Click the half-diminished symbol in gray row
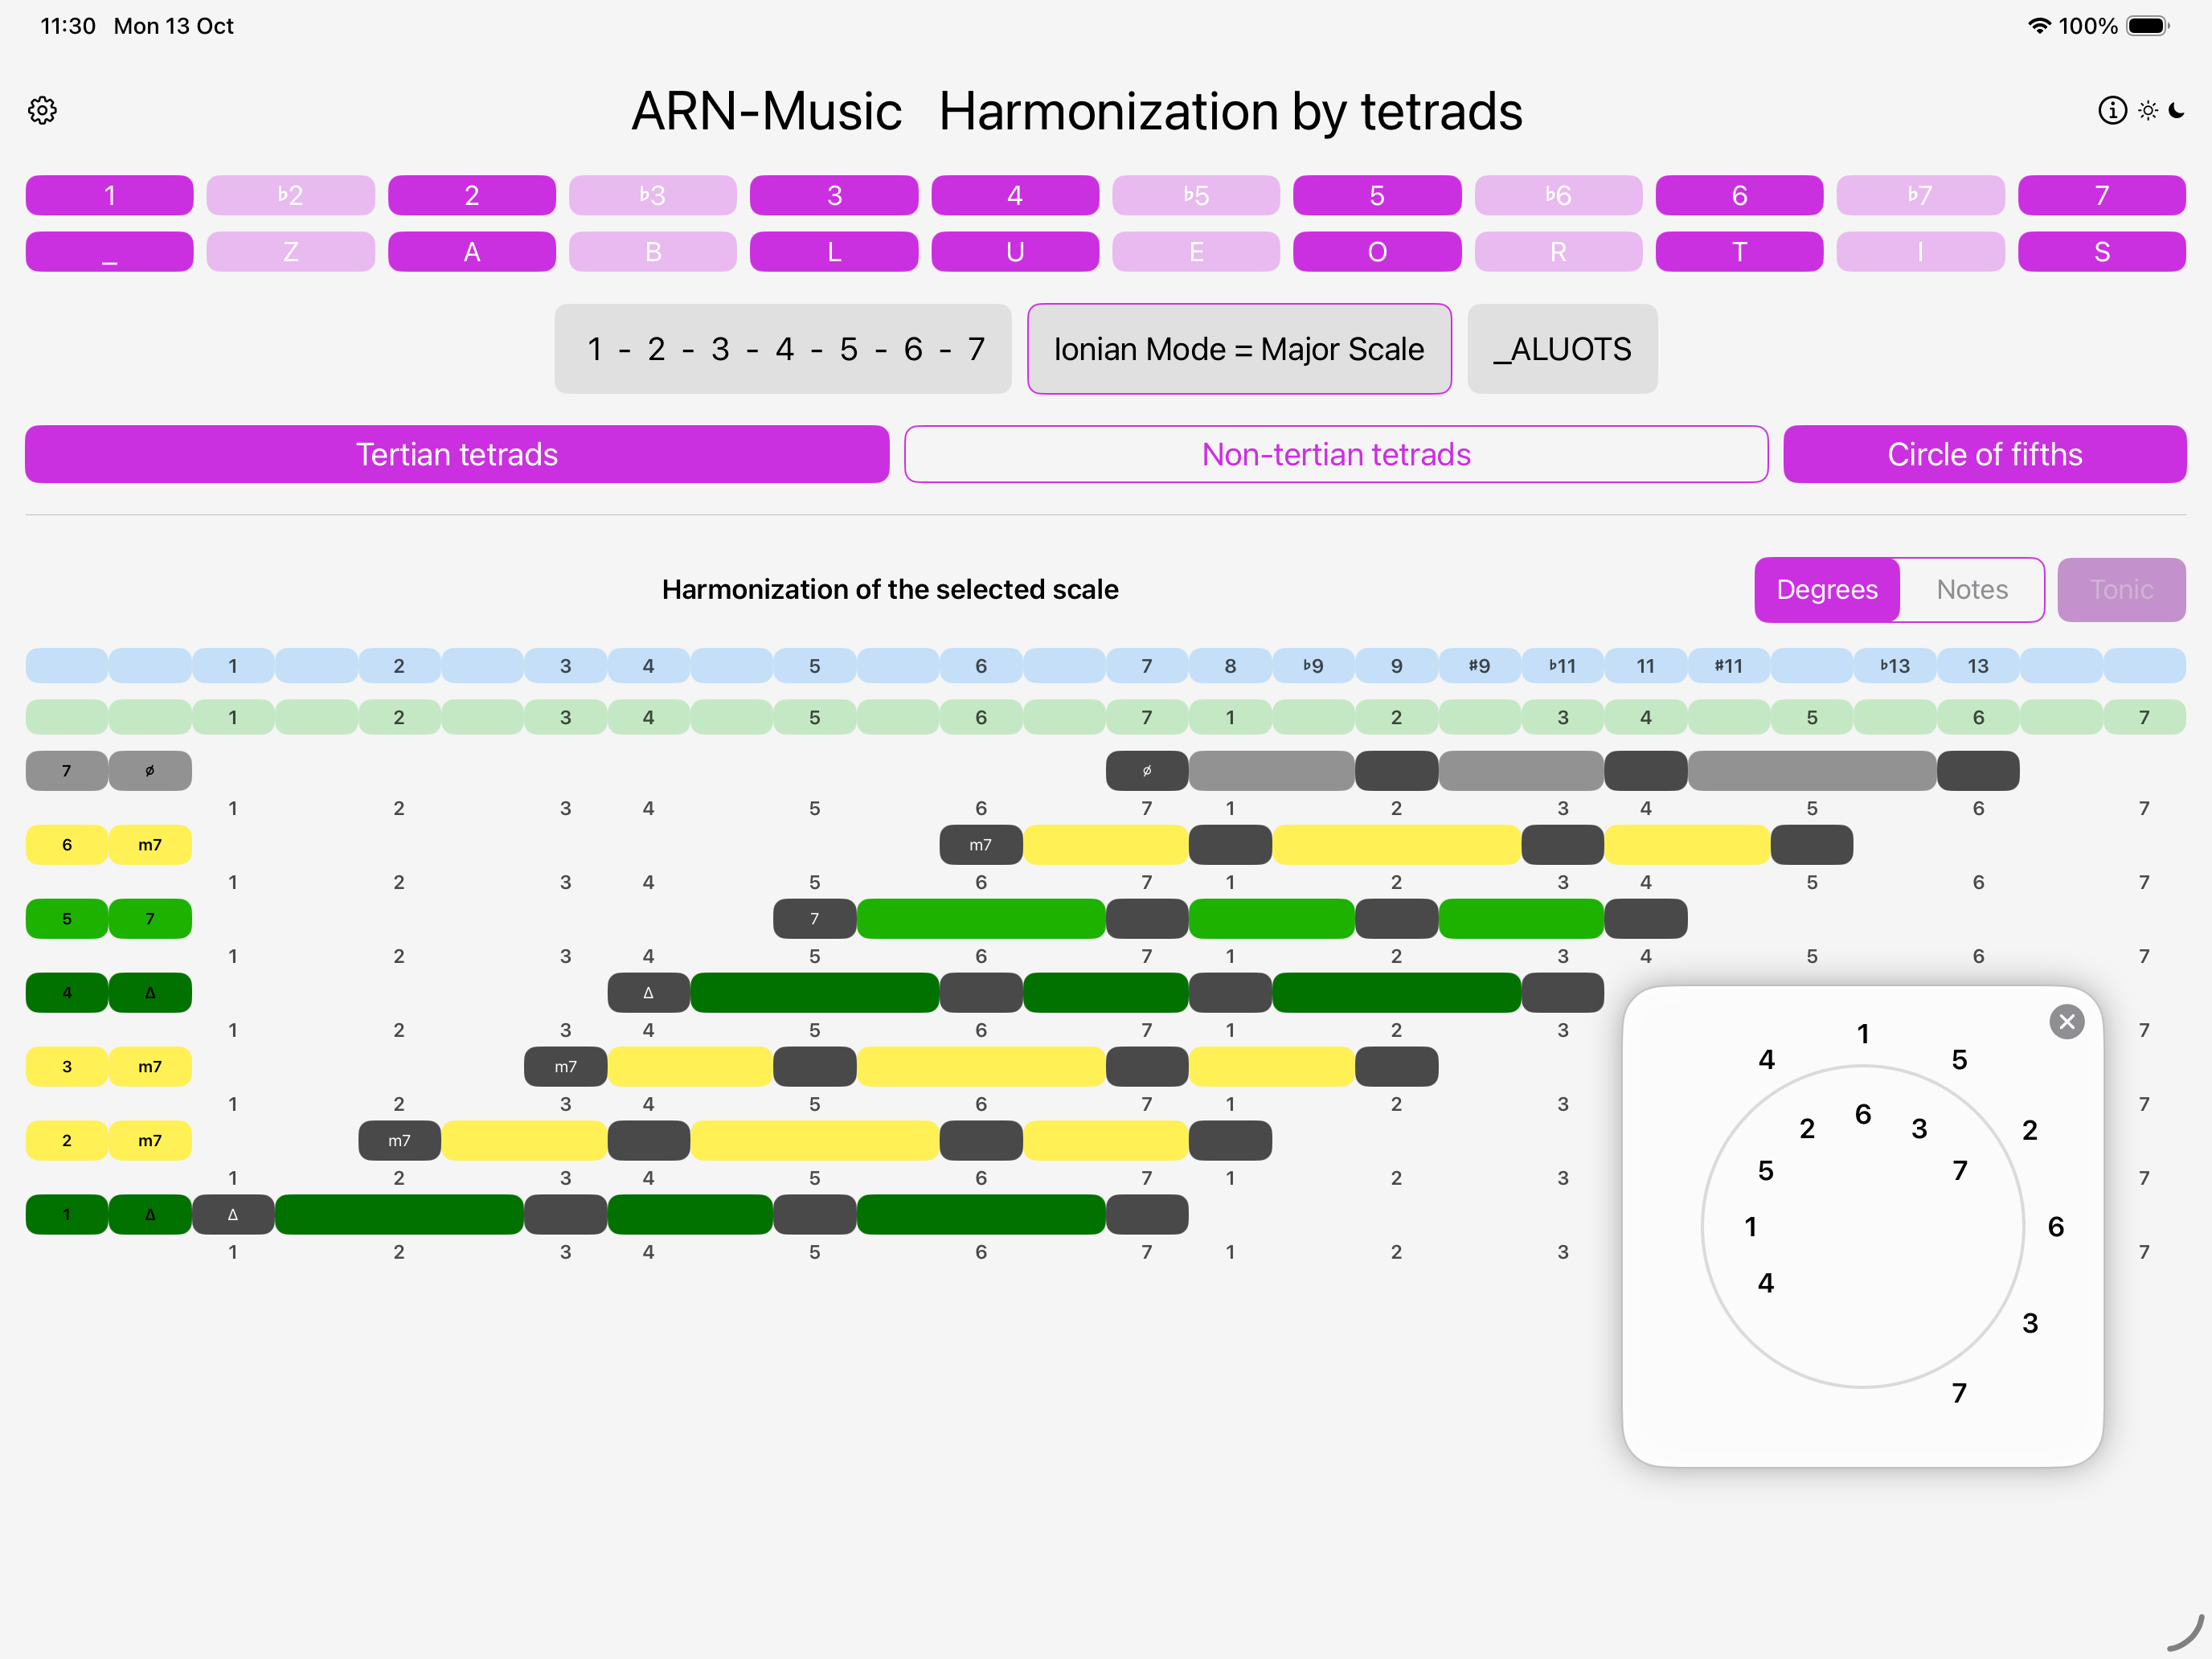This screenshot has width=2212, height=1659. point(150,771)
